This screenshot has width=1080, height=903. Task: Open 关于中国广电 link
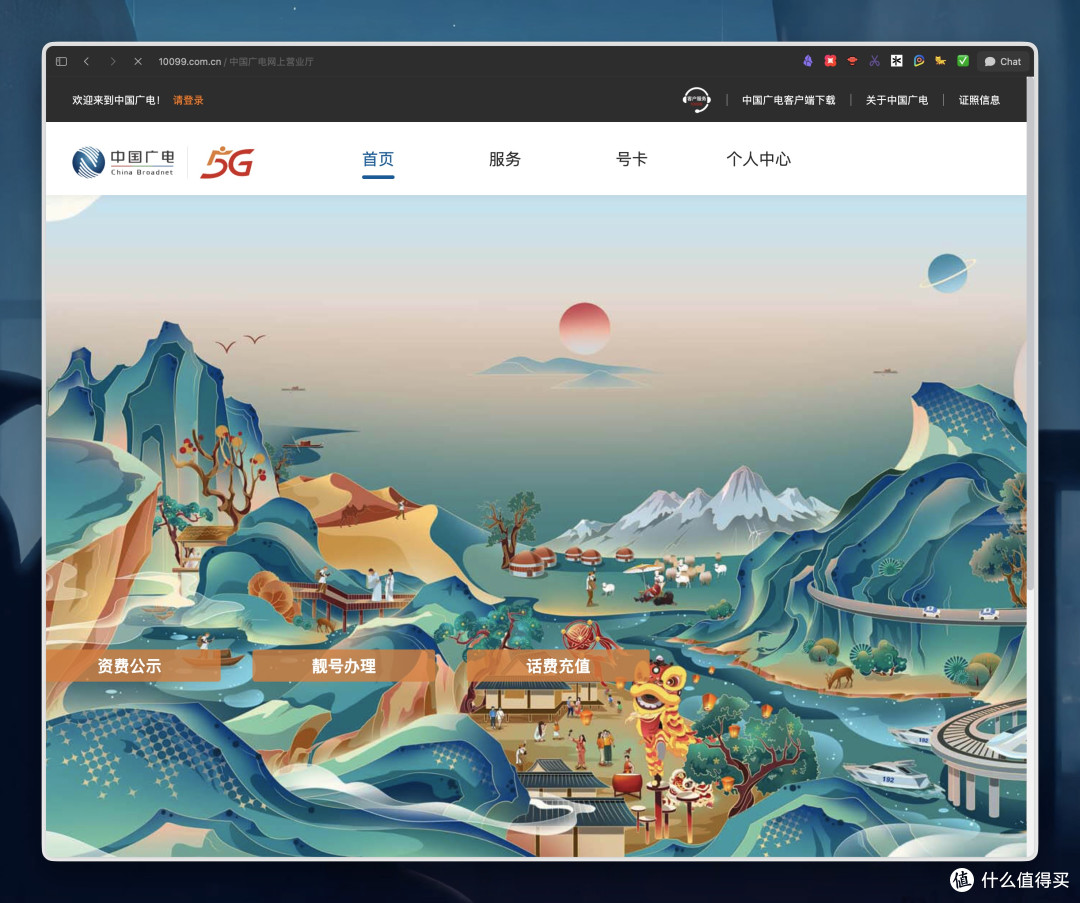(896, 100)
